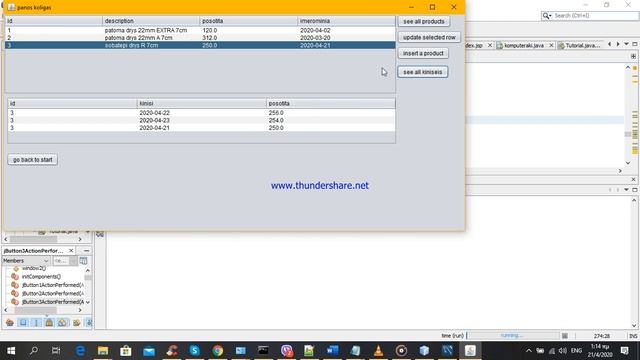
Task: Select kinisi row dated 2020-04-23
Action: coord(201,120)
